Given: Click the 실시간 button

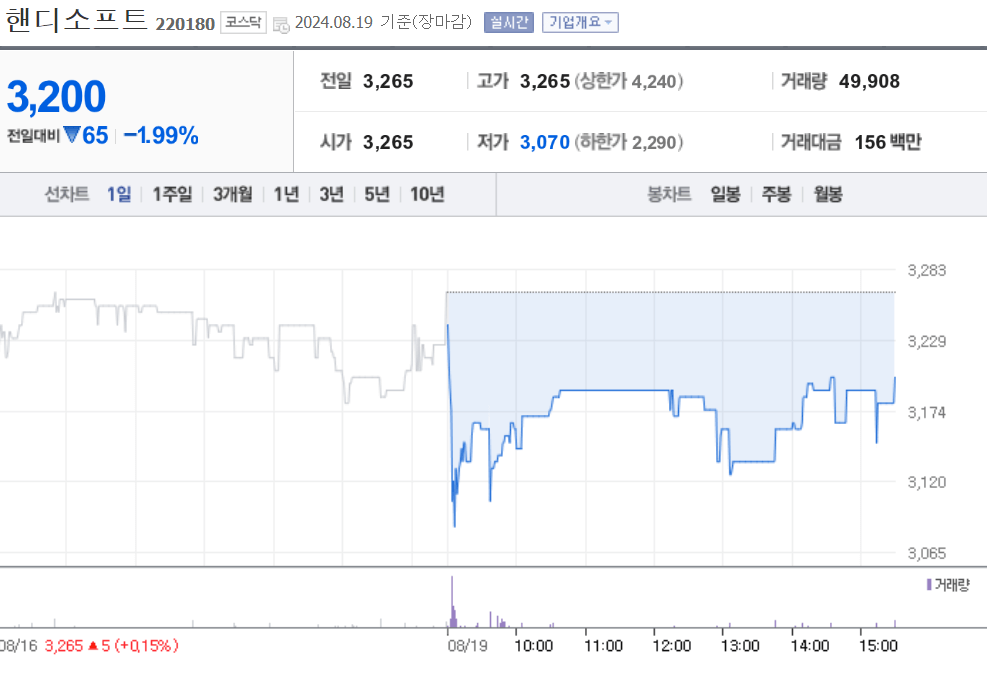Looking at the screenshot, I should pos(509,23).
